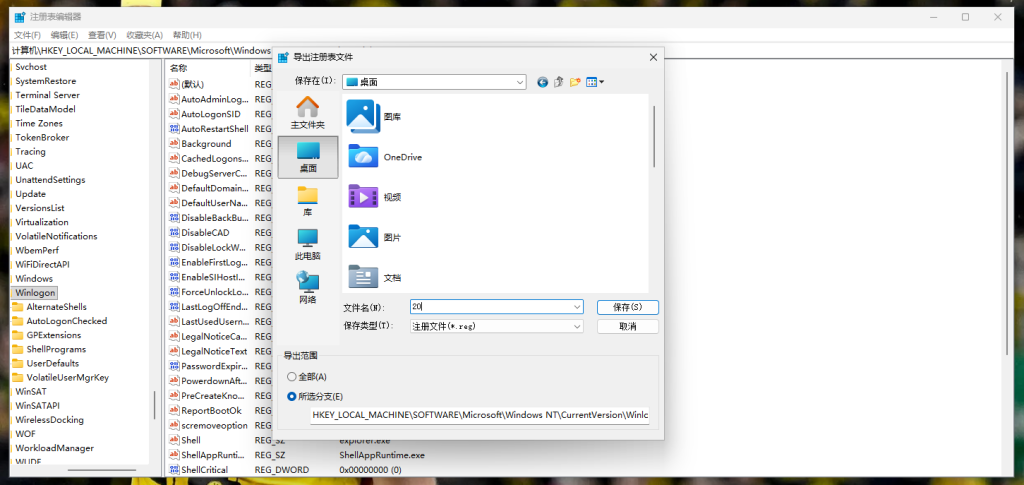
Task: Open the 文件名 filename history dropdown arrow
Action: click(x=577, y=307)
